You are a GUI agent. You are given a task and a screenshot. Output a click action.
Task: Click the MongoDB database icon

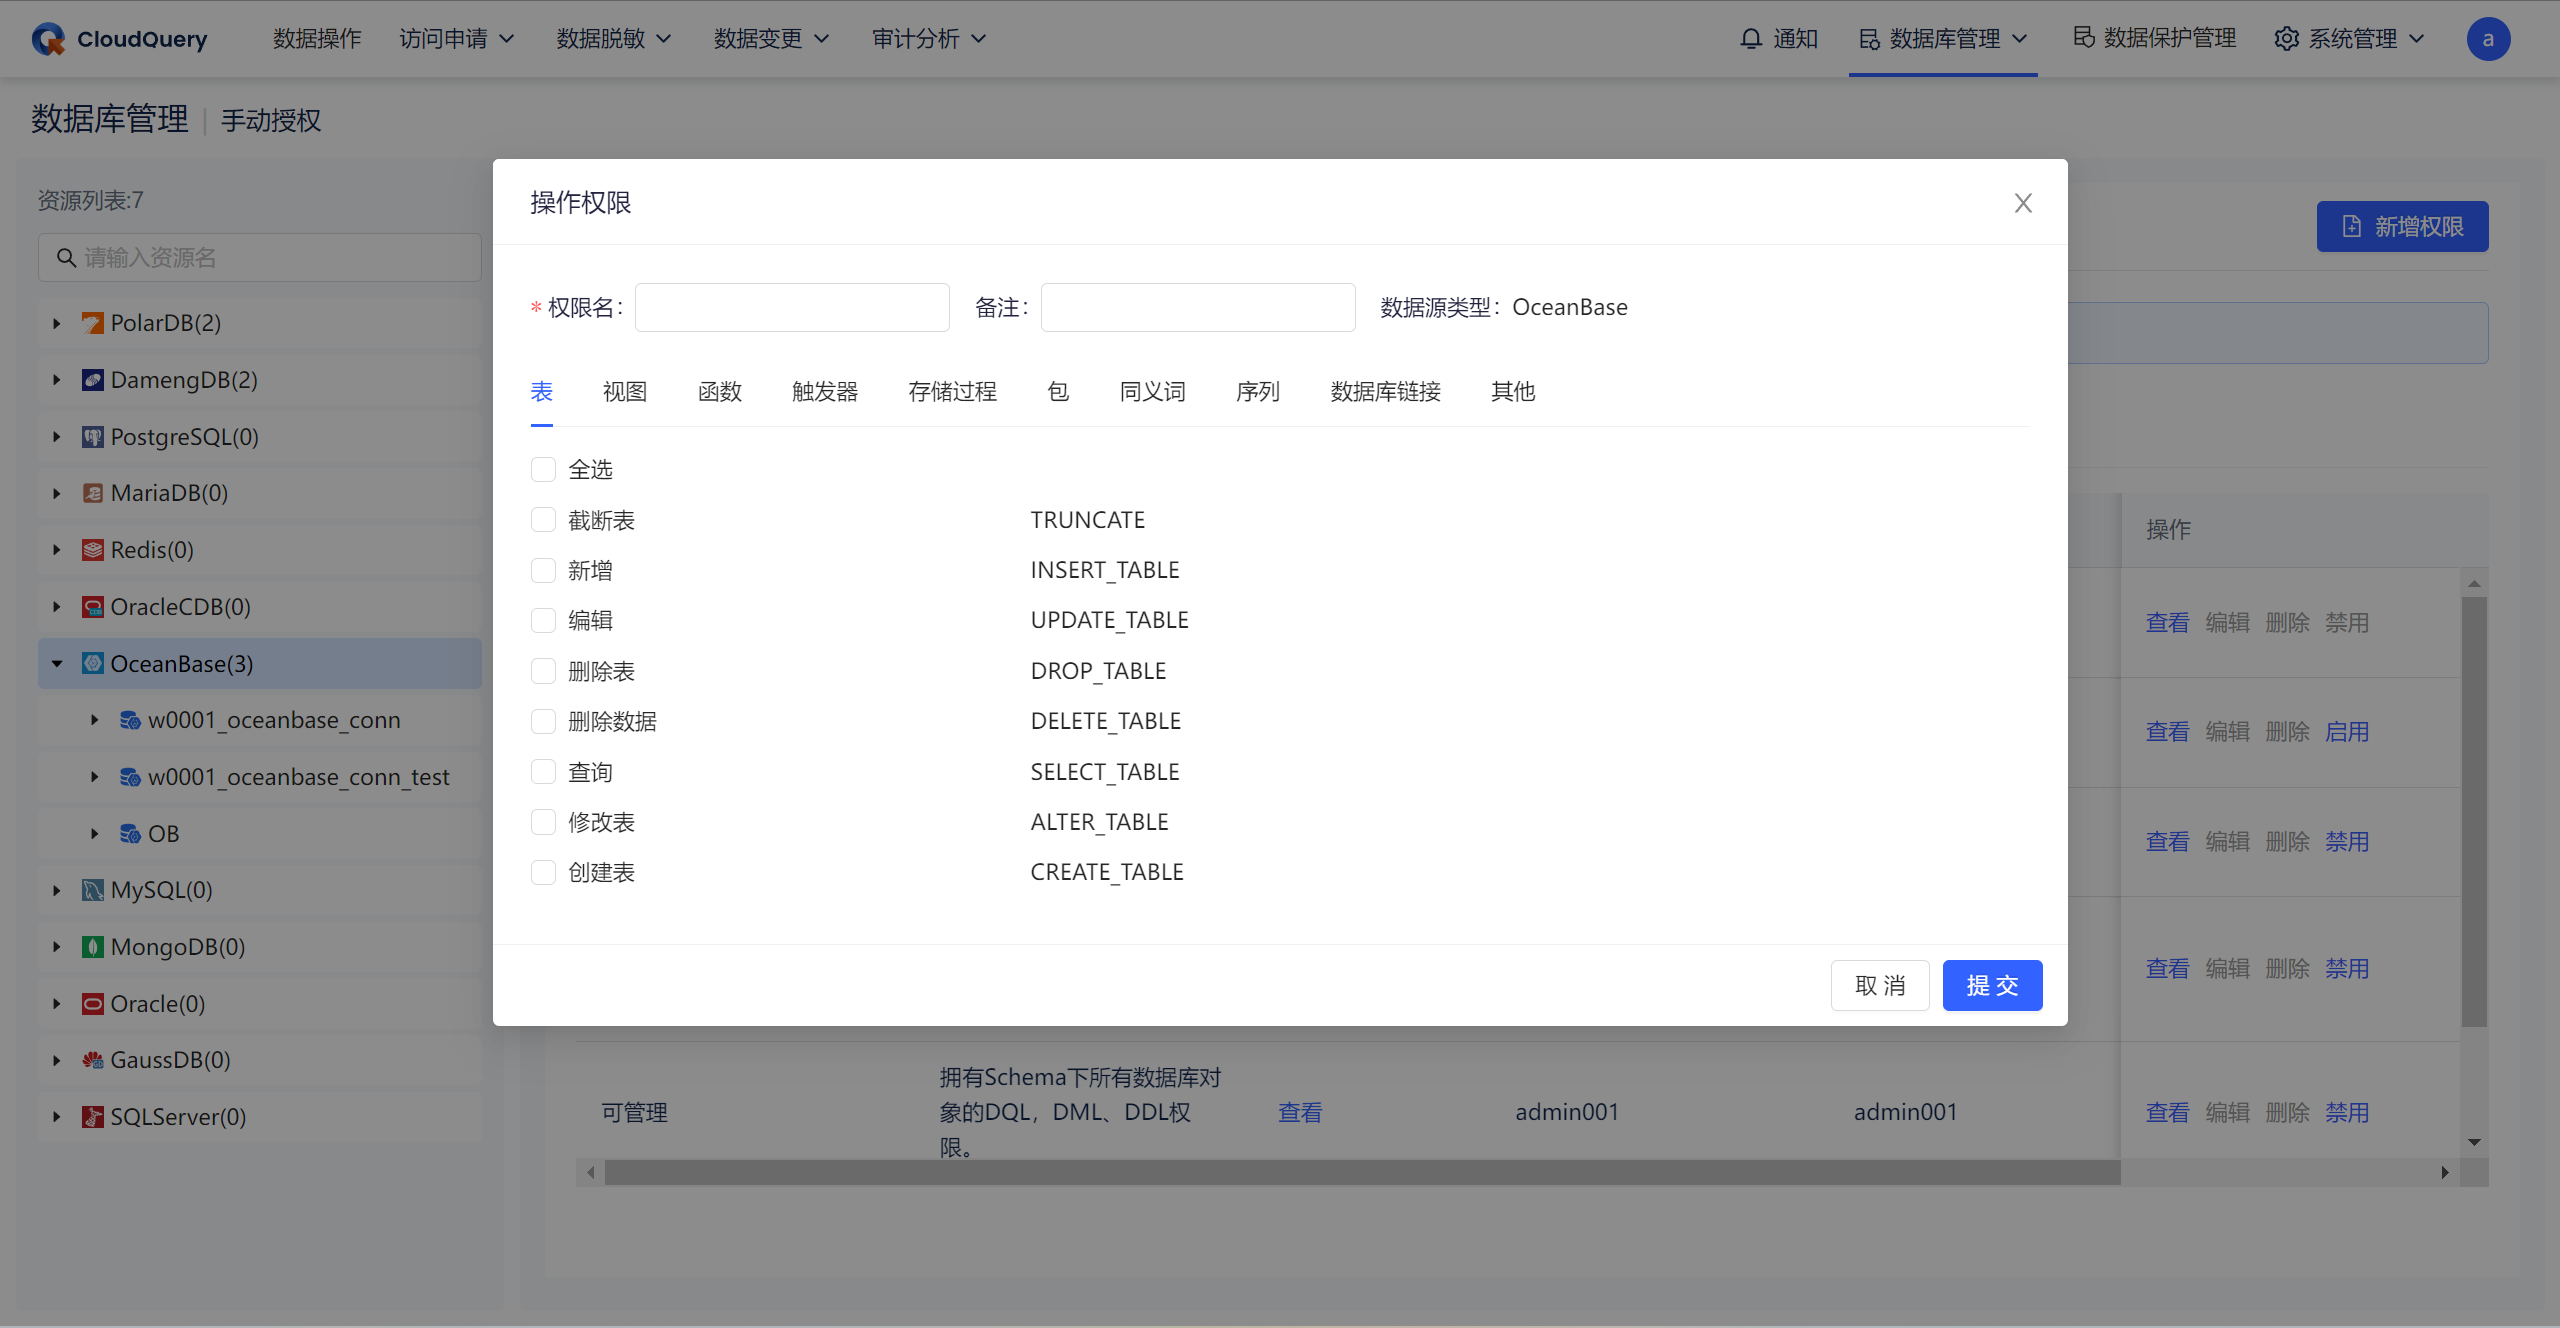(x=92, y=947)
